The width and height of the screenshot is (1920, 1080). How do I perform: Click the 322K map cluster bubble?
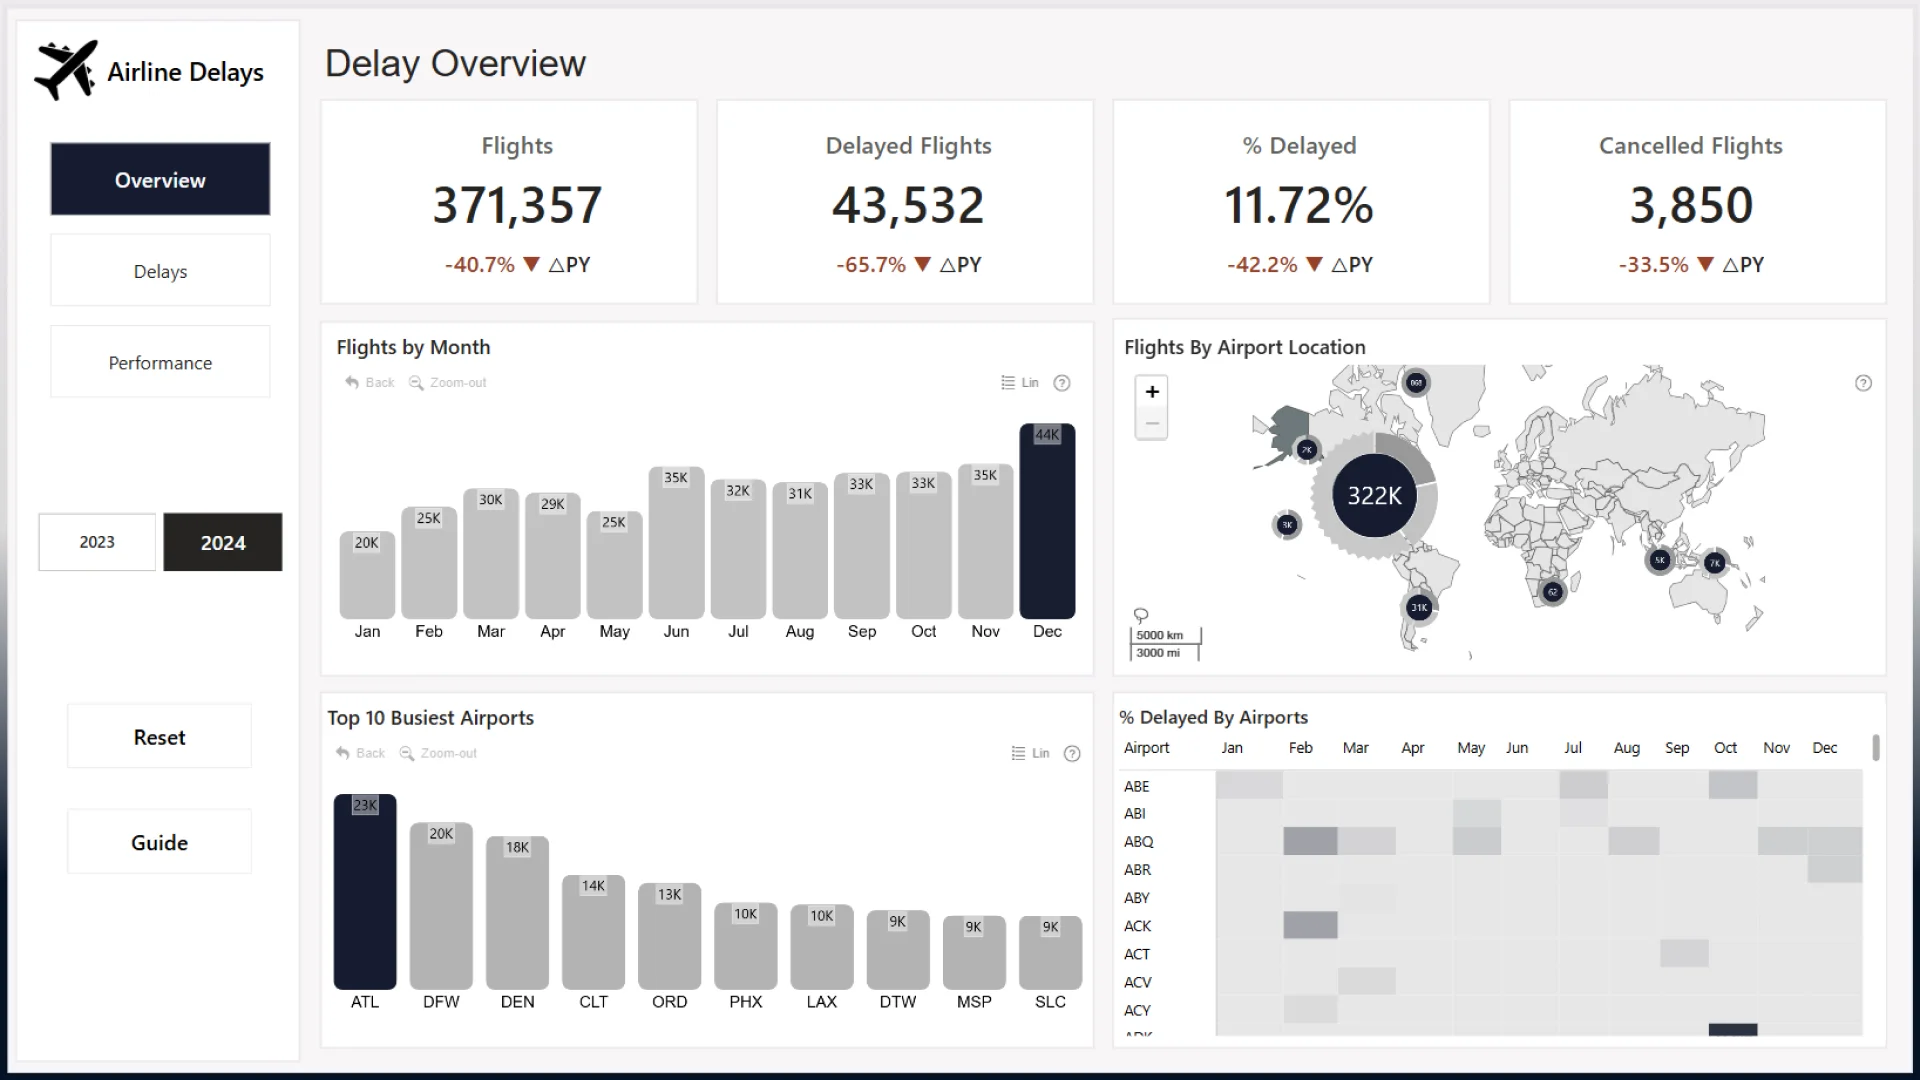point(1374,495)
